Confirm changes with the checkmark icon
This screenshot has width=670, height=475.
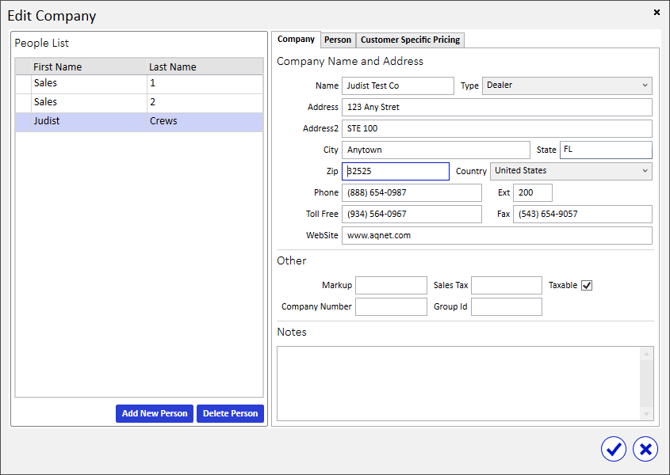pos(614,449)
